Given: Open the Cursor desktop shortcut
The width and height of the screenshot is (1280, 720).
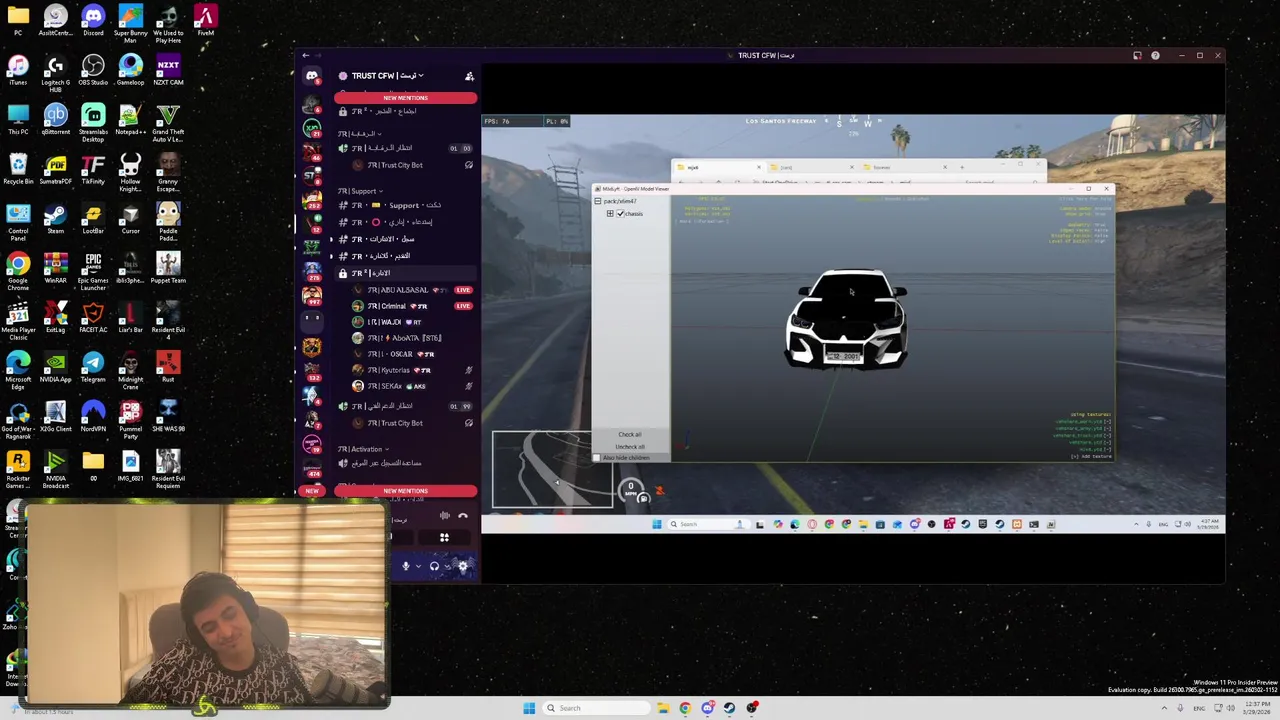Looking at the screenshot, I should point(130,218).
